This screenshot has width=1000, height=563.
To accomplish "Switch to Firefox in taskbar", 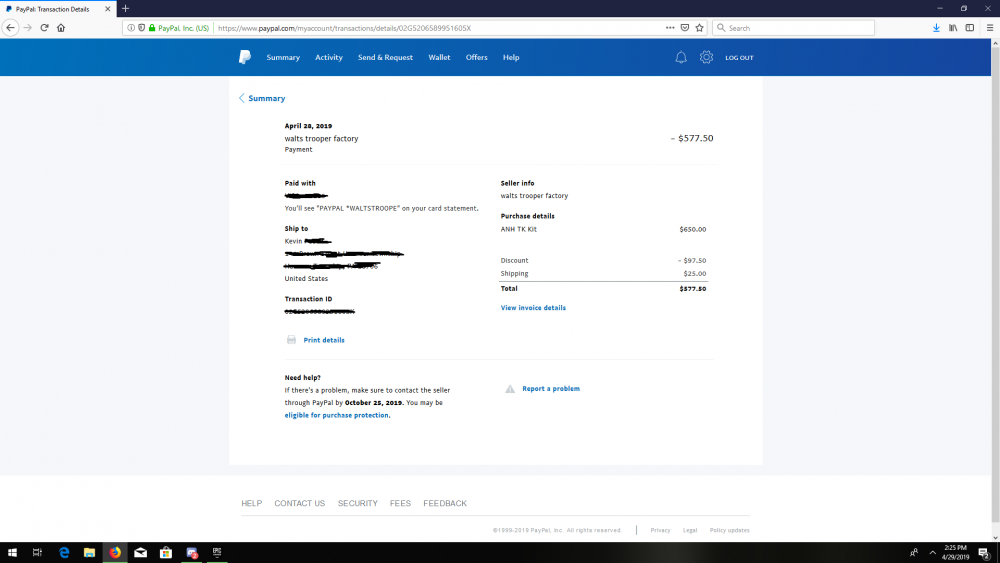I will coord(115,552).
